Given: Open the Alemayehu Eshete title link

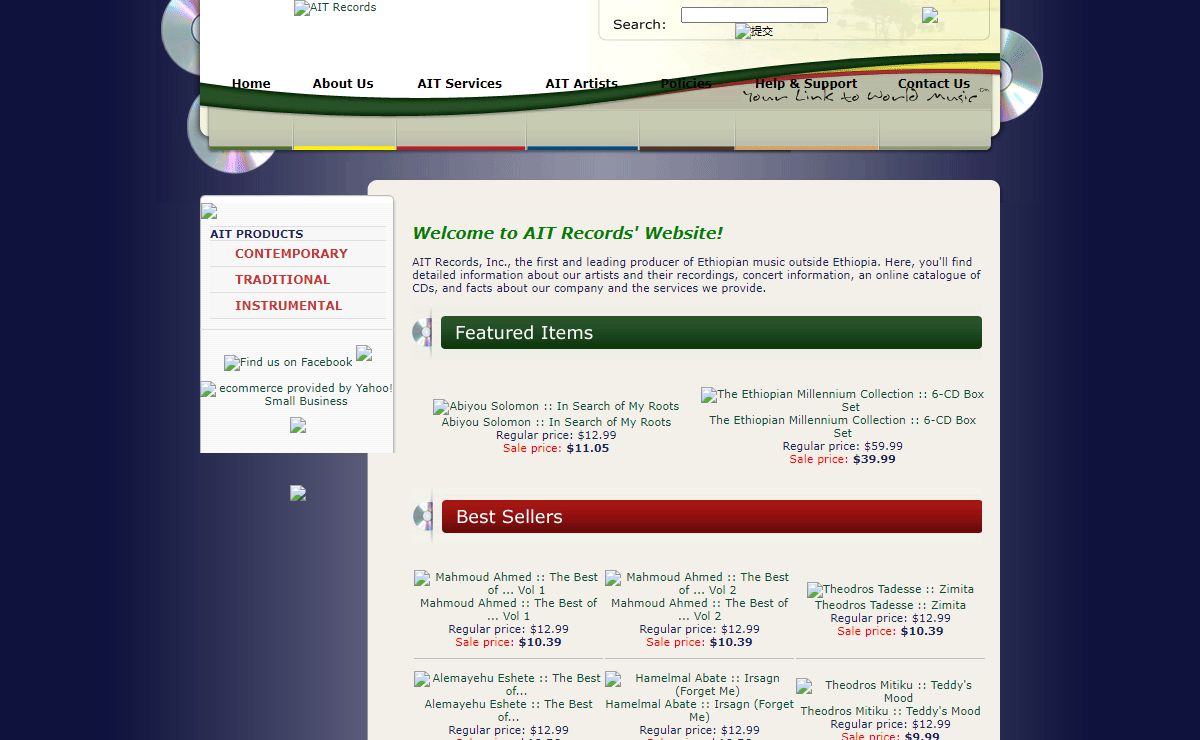Looking at the screenshot, I should (x=508, y=711).
